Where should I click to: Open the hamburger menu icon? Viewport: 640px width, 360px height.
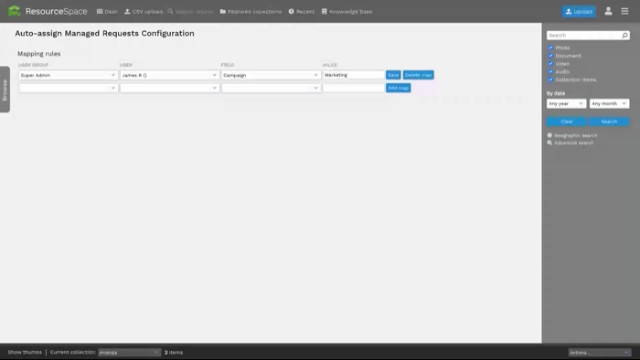(x=624, y=11)
